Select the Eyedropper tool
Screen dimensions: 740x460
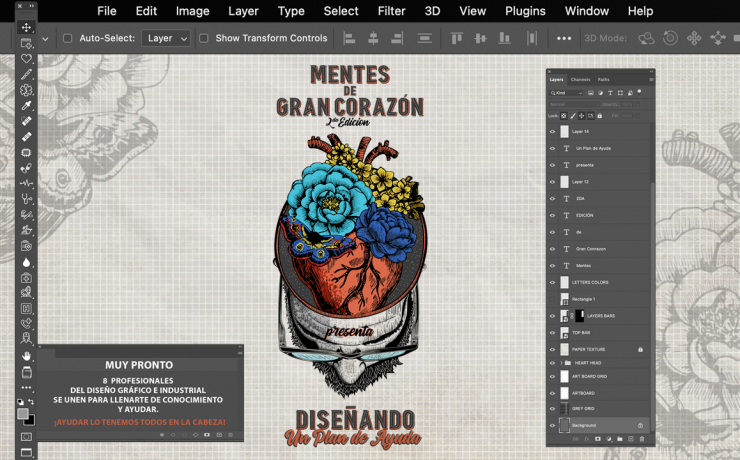26,105
